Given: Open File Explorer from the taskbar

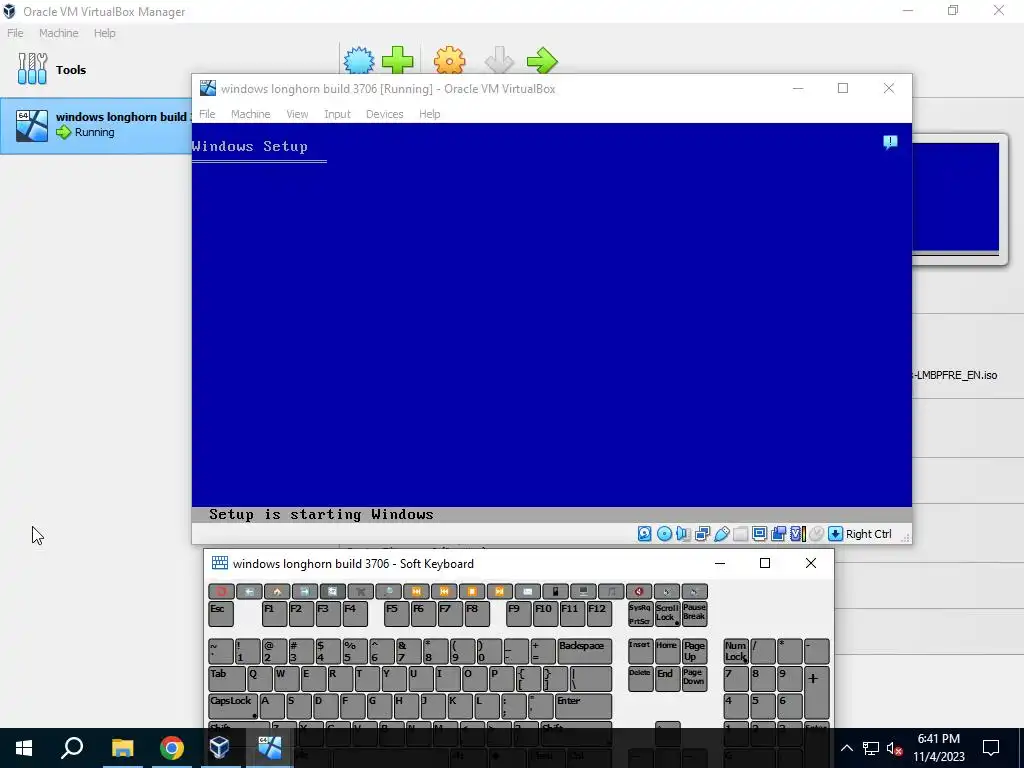Looking at the screenshot, I should coord(122,748).
